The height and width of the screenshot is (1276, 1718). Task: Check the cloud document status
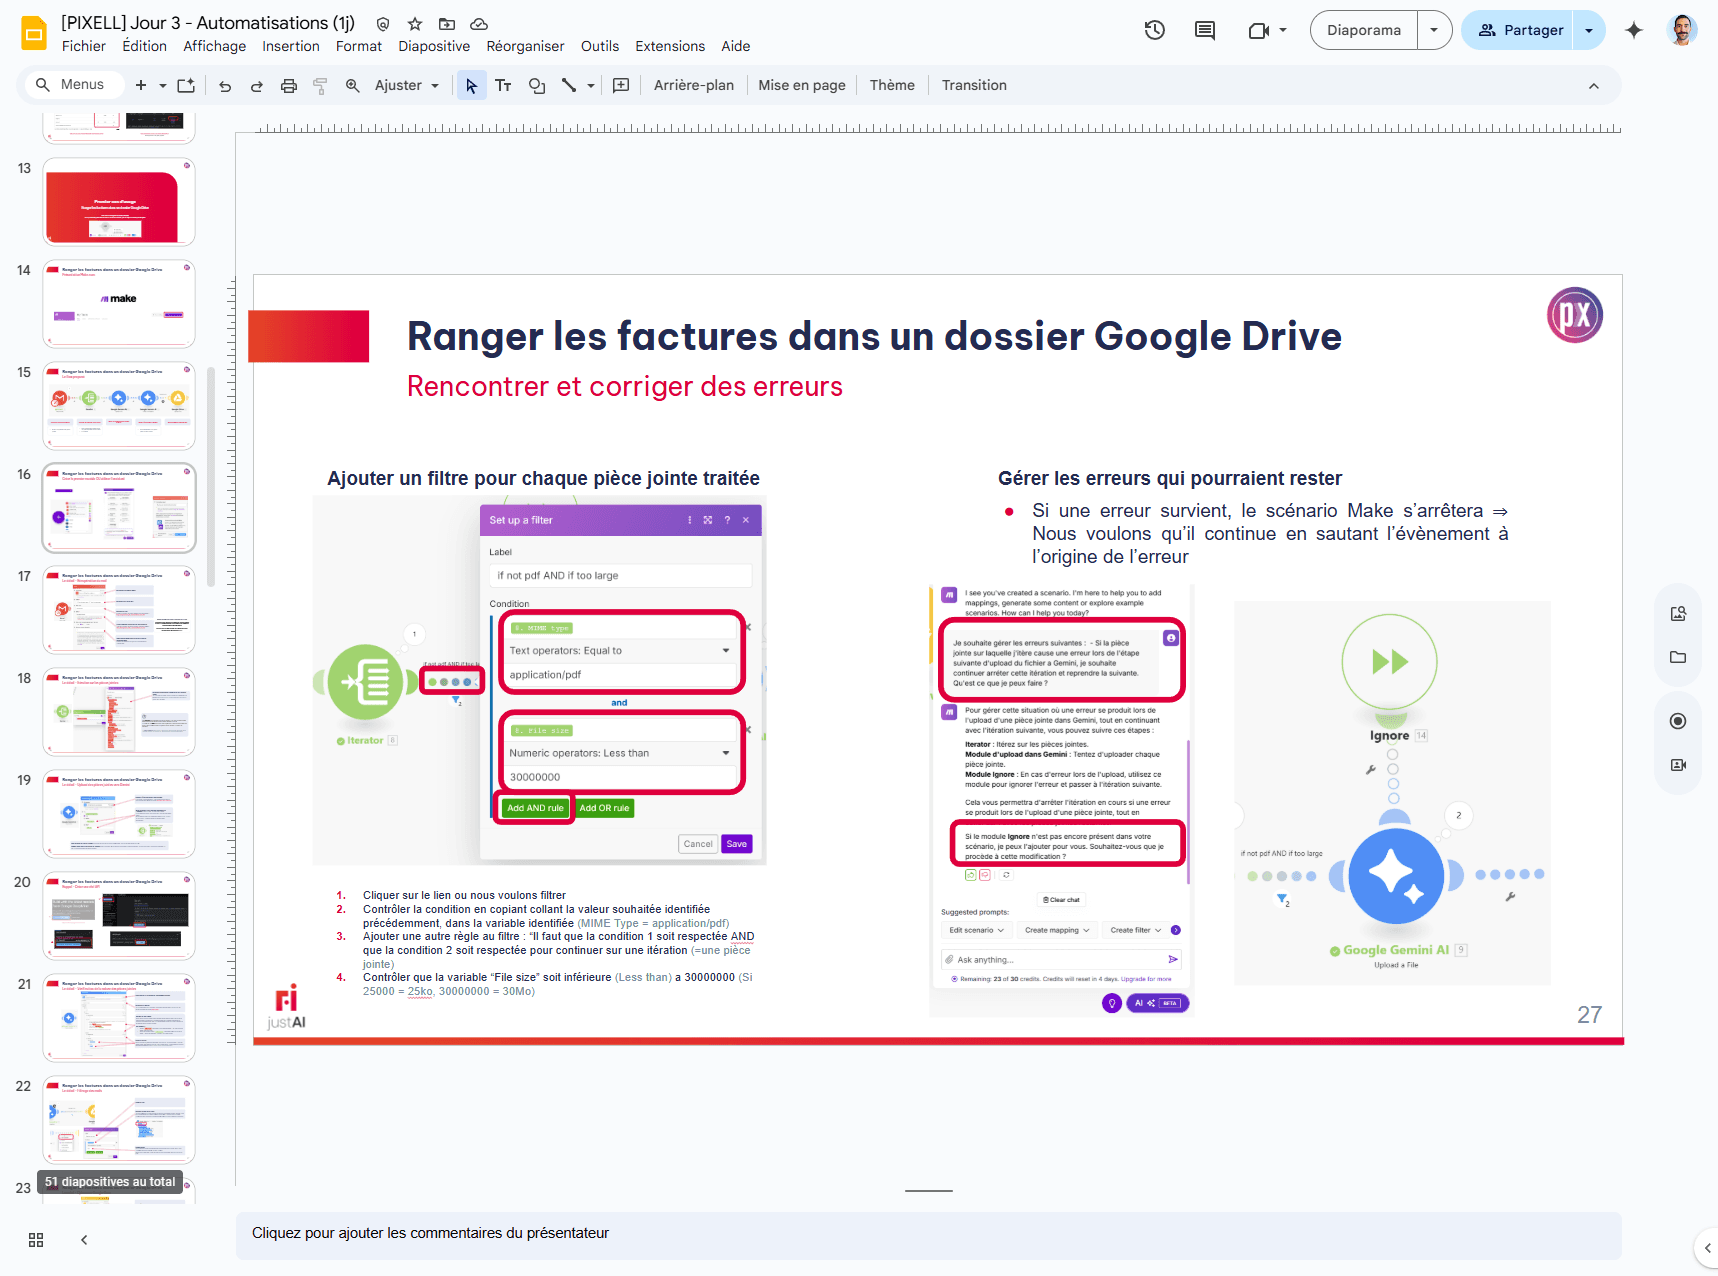pyautogui.click(x=479, y=24)
